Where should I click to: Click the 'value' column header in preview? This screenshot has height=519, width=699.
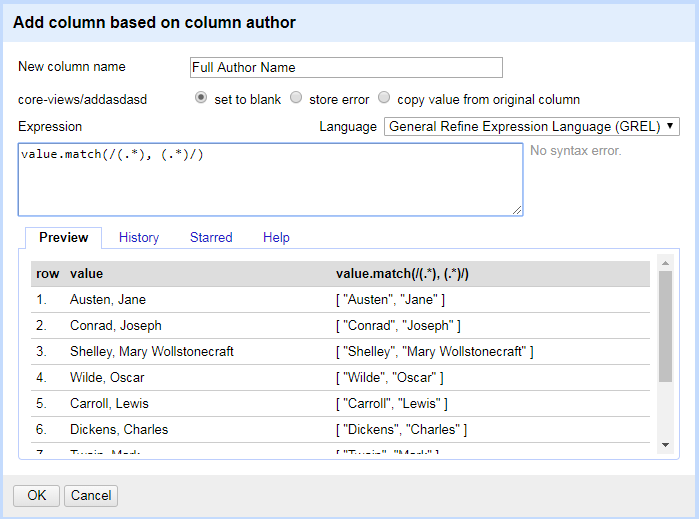tap(87, 273)
